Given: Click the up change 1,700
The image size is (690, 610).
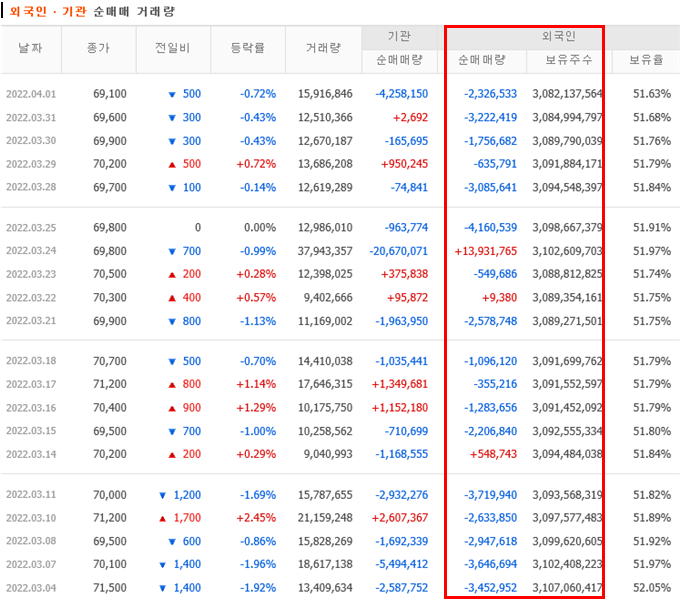Looking at the screenshot, I should [187, 518].
